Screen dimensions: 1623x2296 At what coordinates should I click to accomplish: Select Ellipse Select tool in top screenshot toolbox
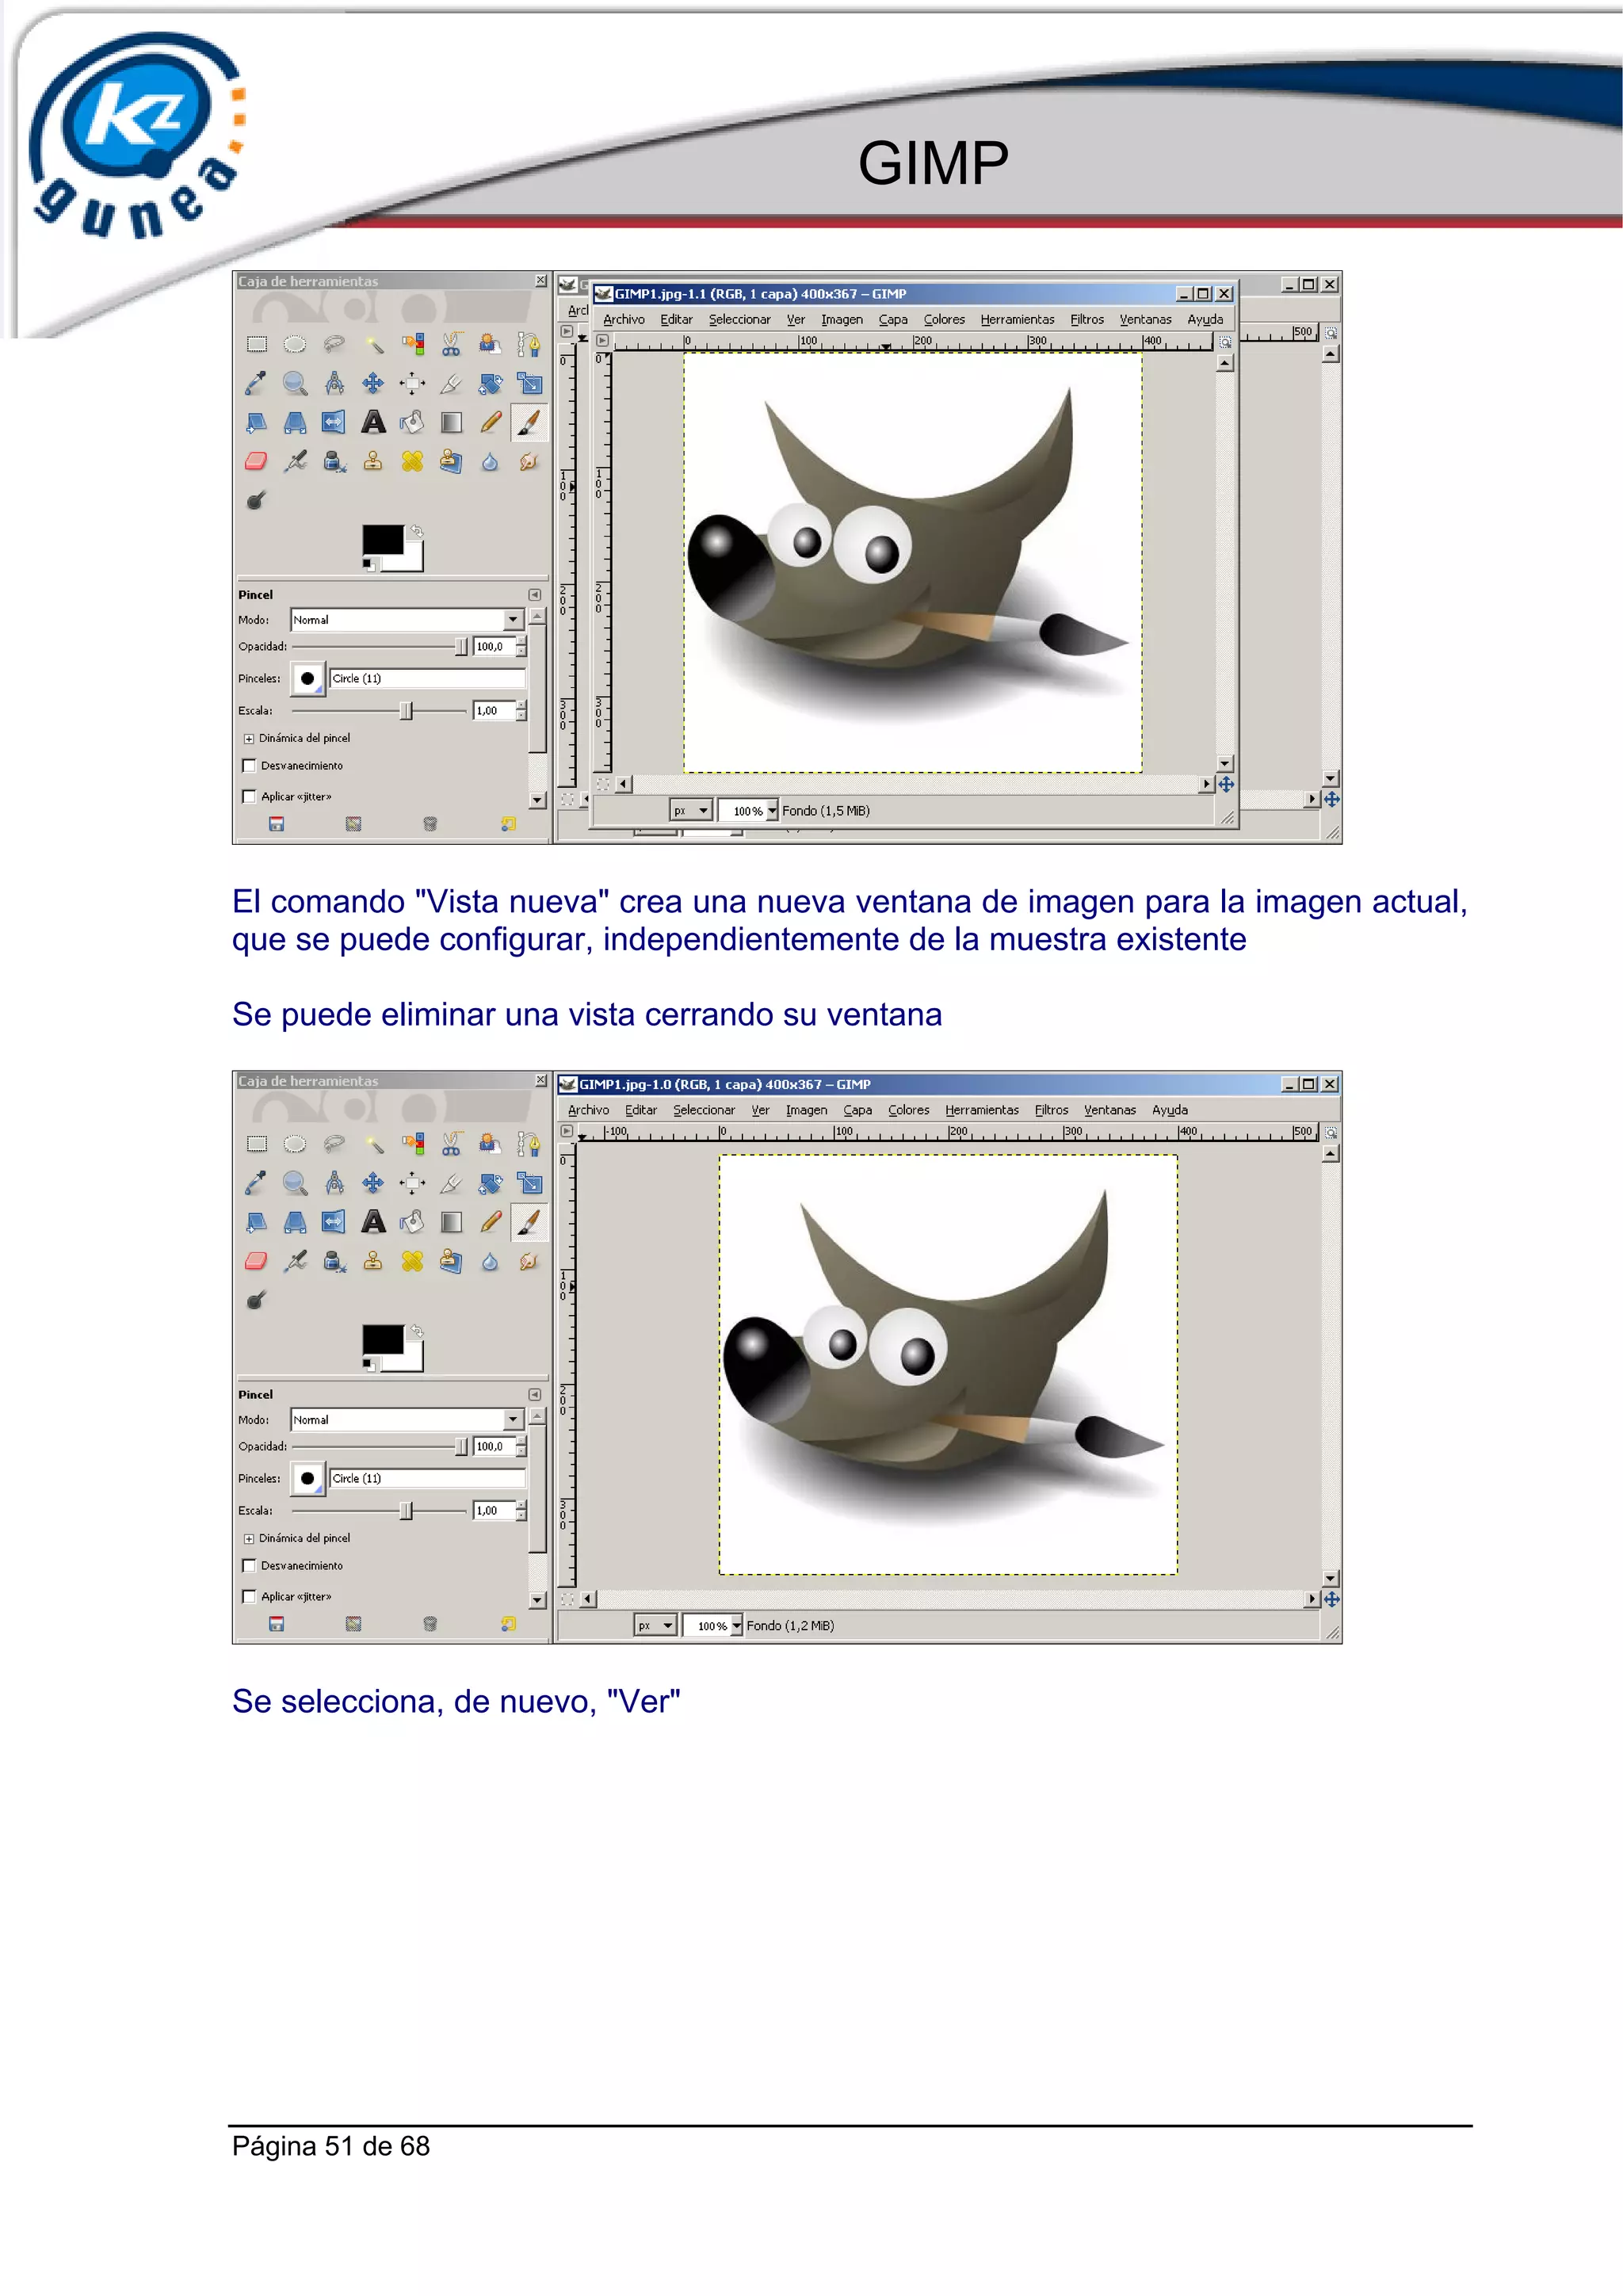295,345
